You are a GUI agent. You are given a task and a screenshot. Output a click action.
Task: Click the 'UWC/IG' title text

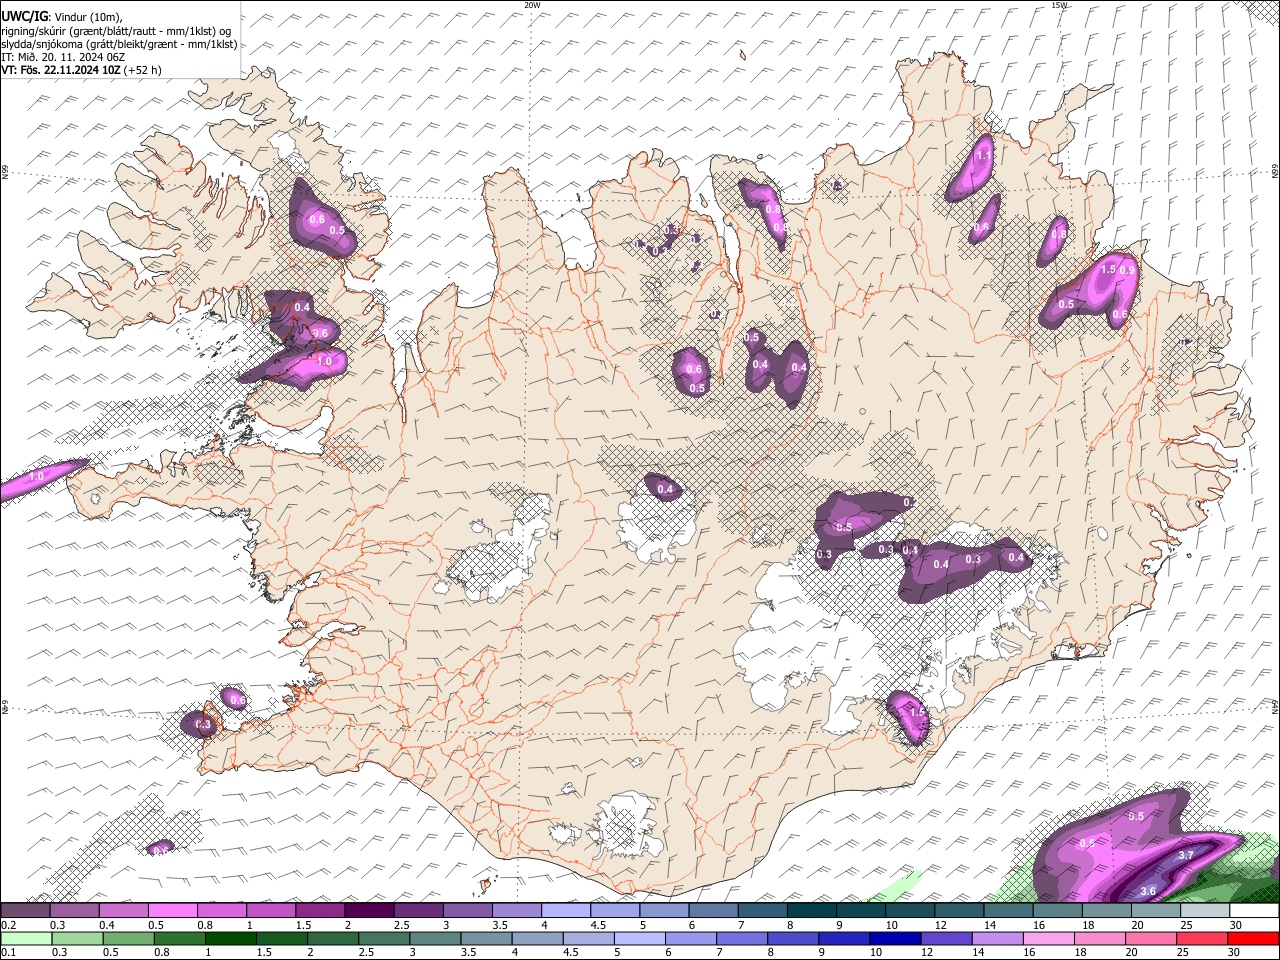click(23, 16)
